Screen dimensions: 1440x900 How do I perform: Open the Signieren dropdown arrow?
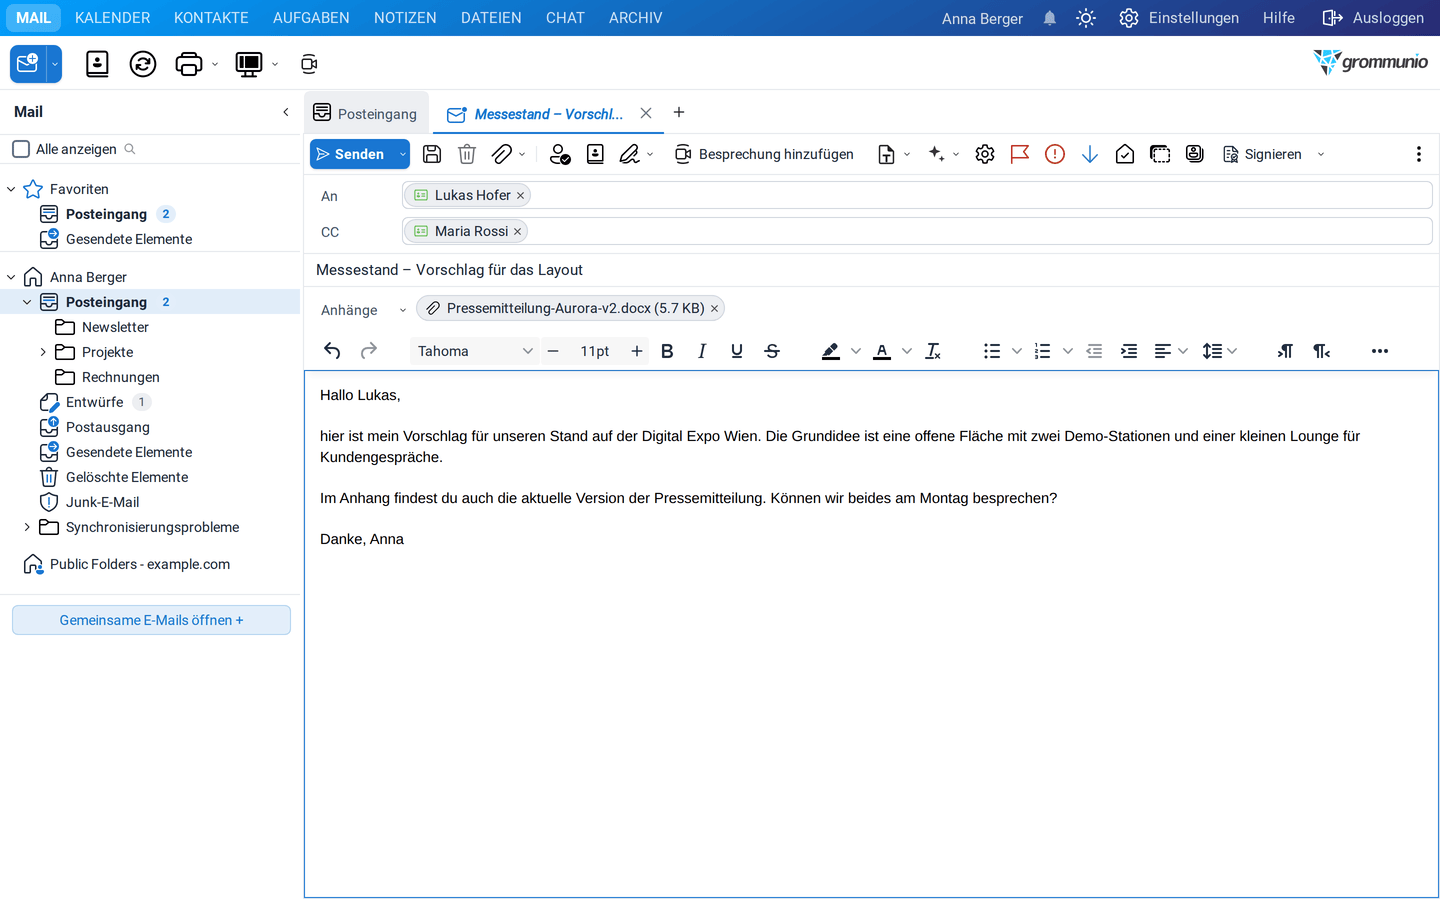coord(1321,154)
